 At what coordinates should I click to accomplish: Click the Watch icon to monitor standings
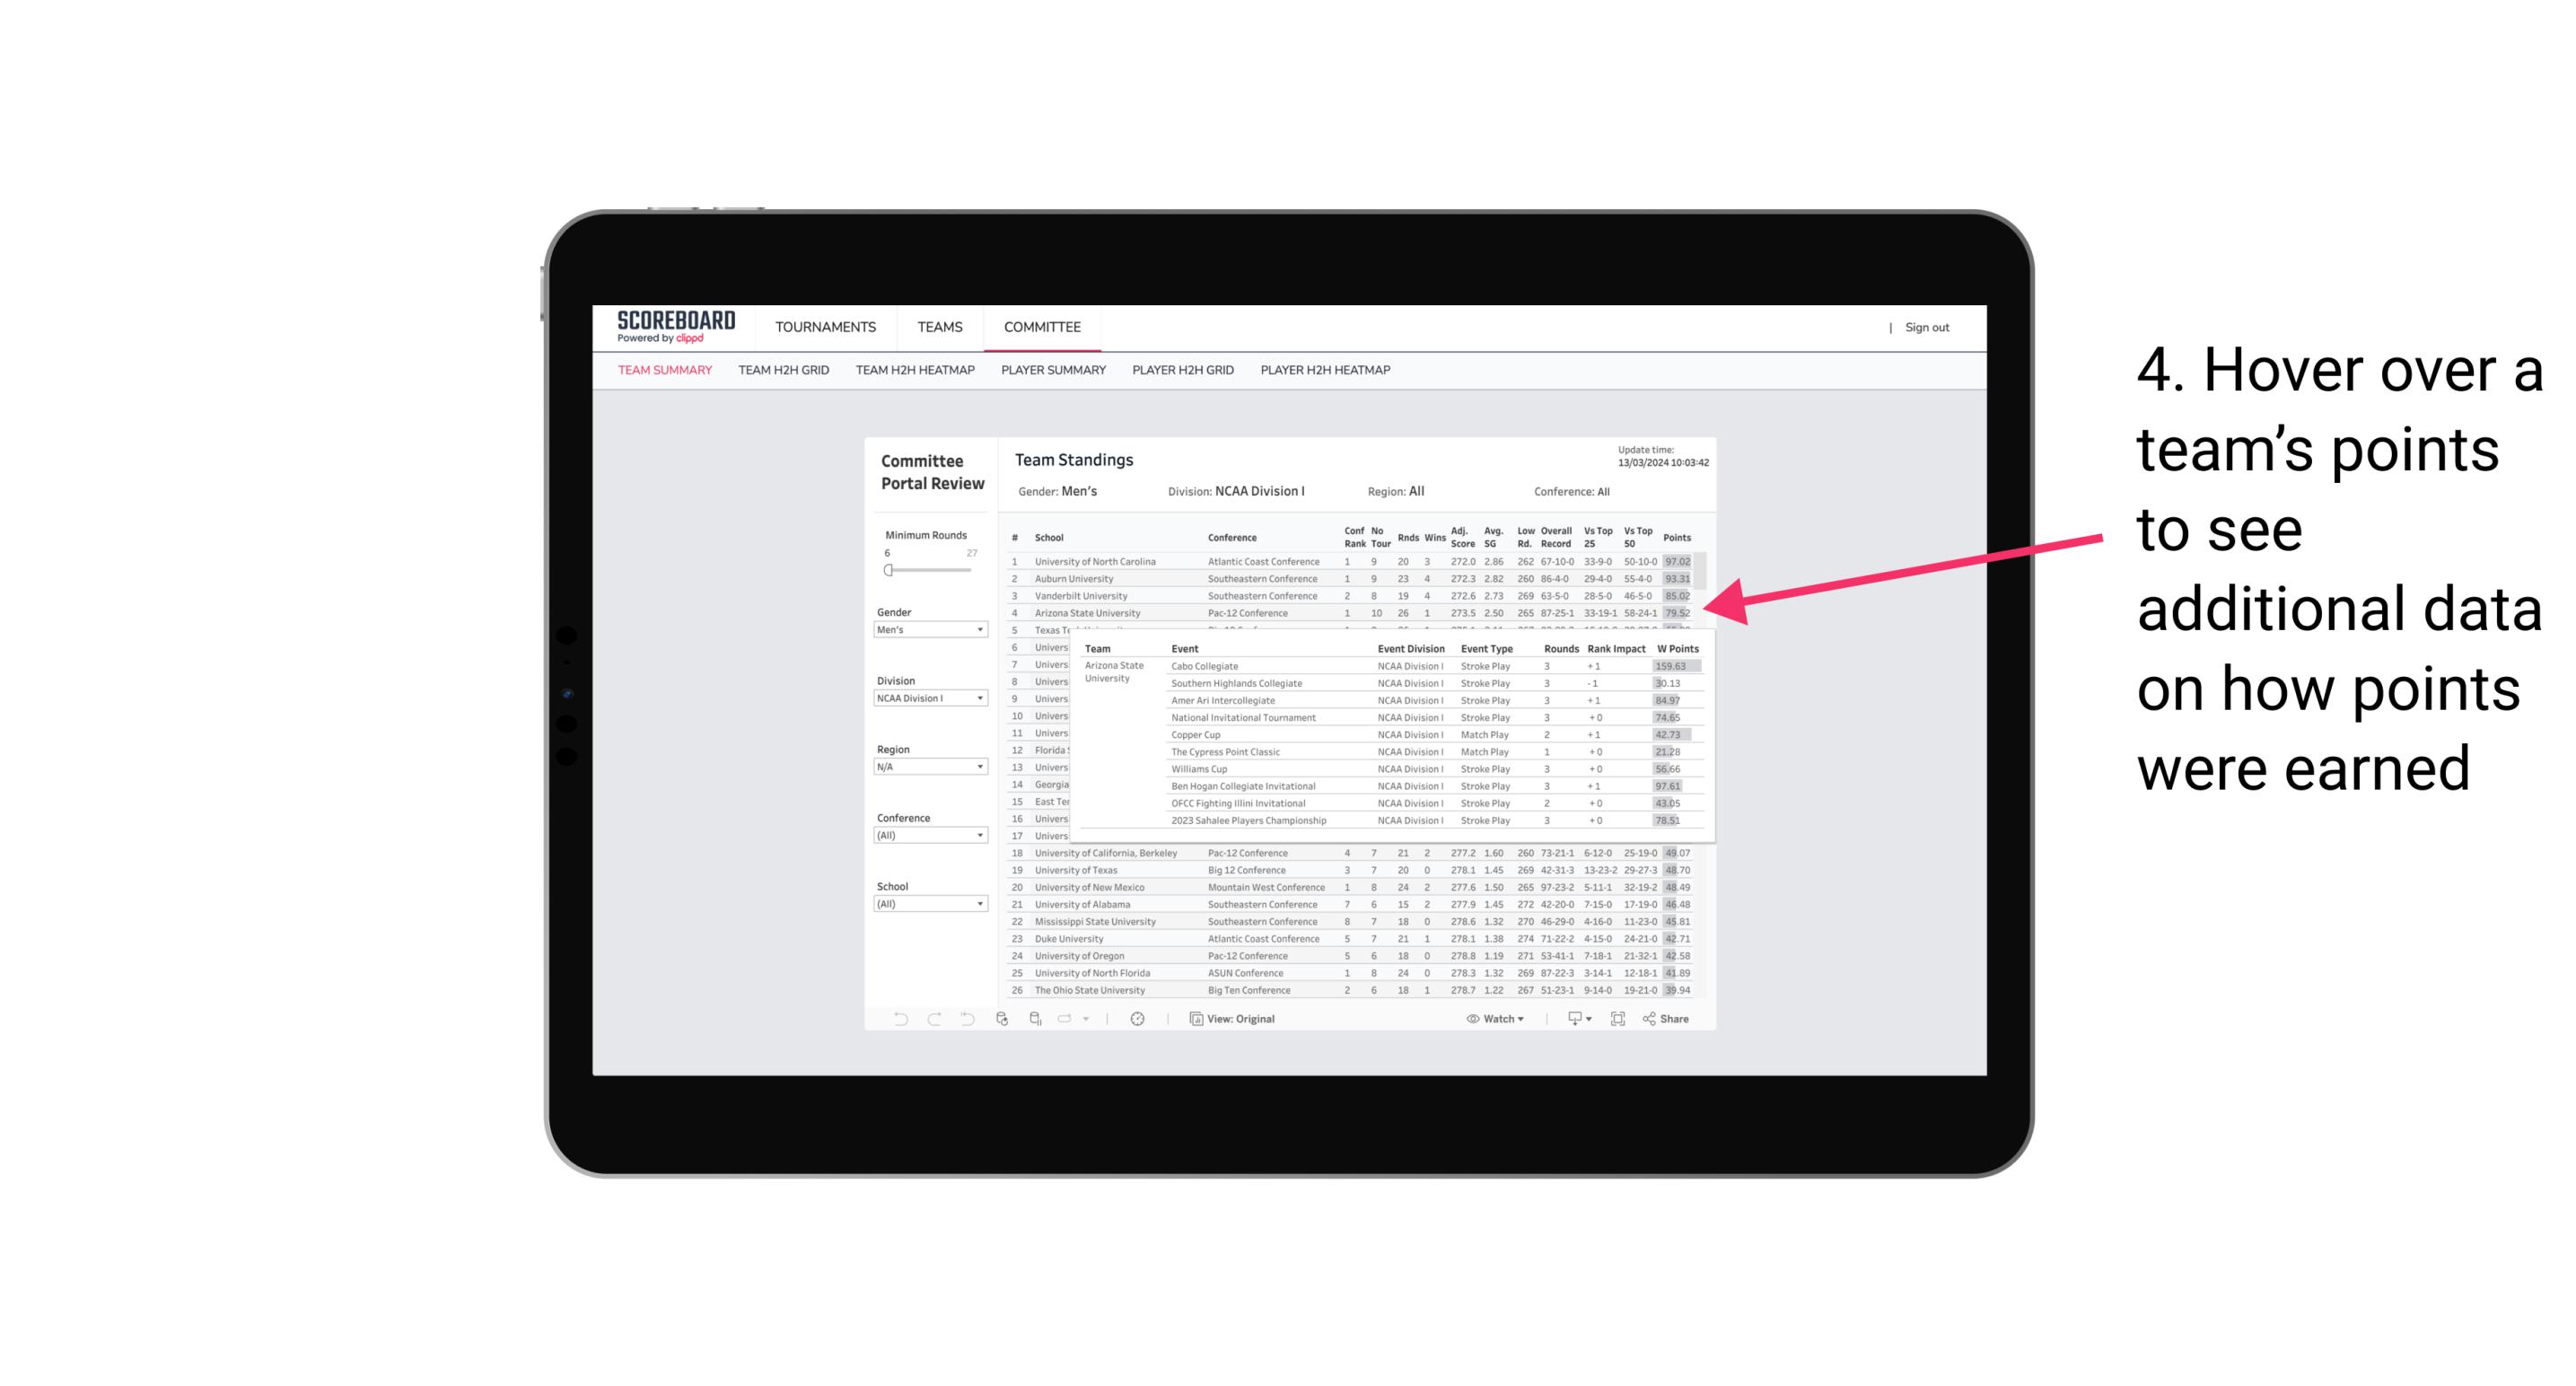coord(1470,1019)
